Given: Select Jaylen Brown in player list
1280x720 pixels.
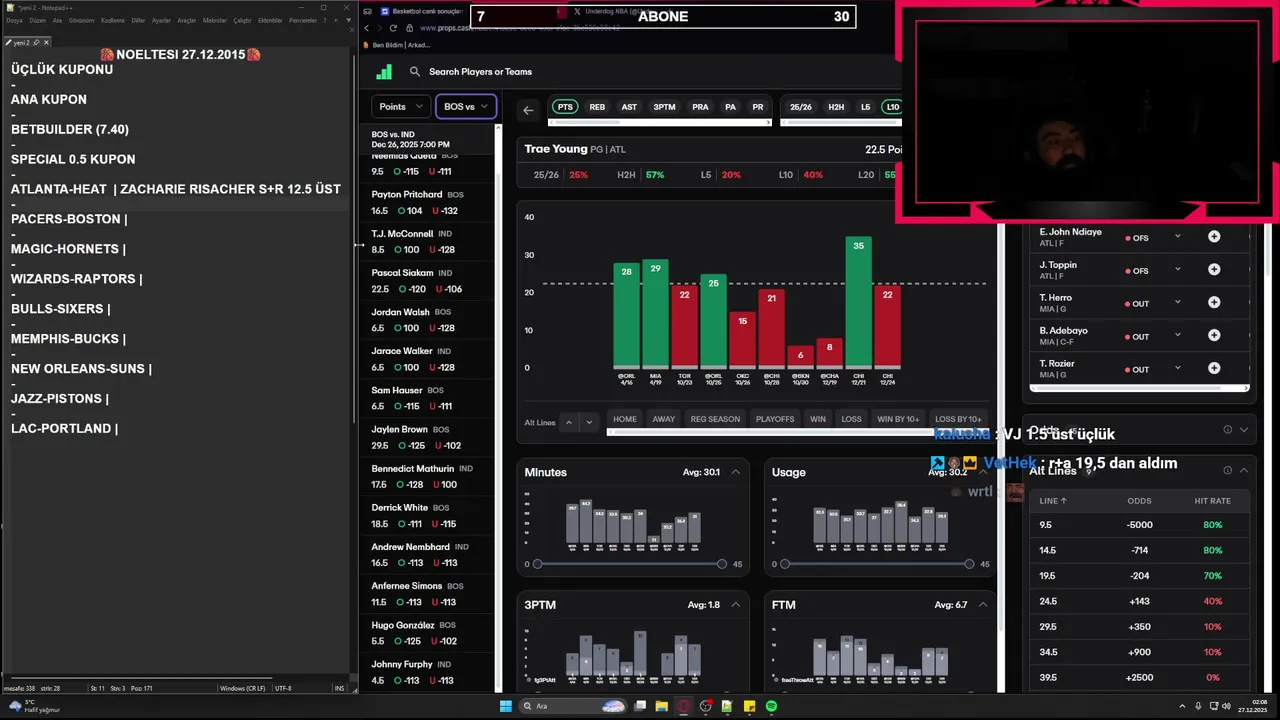Looking at the screenshot, I should (428, 437).
